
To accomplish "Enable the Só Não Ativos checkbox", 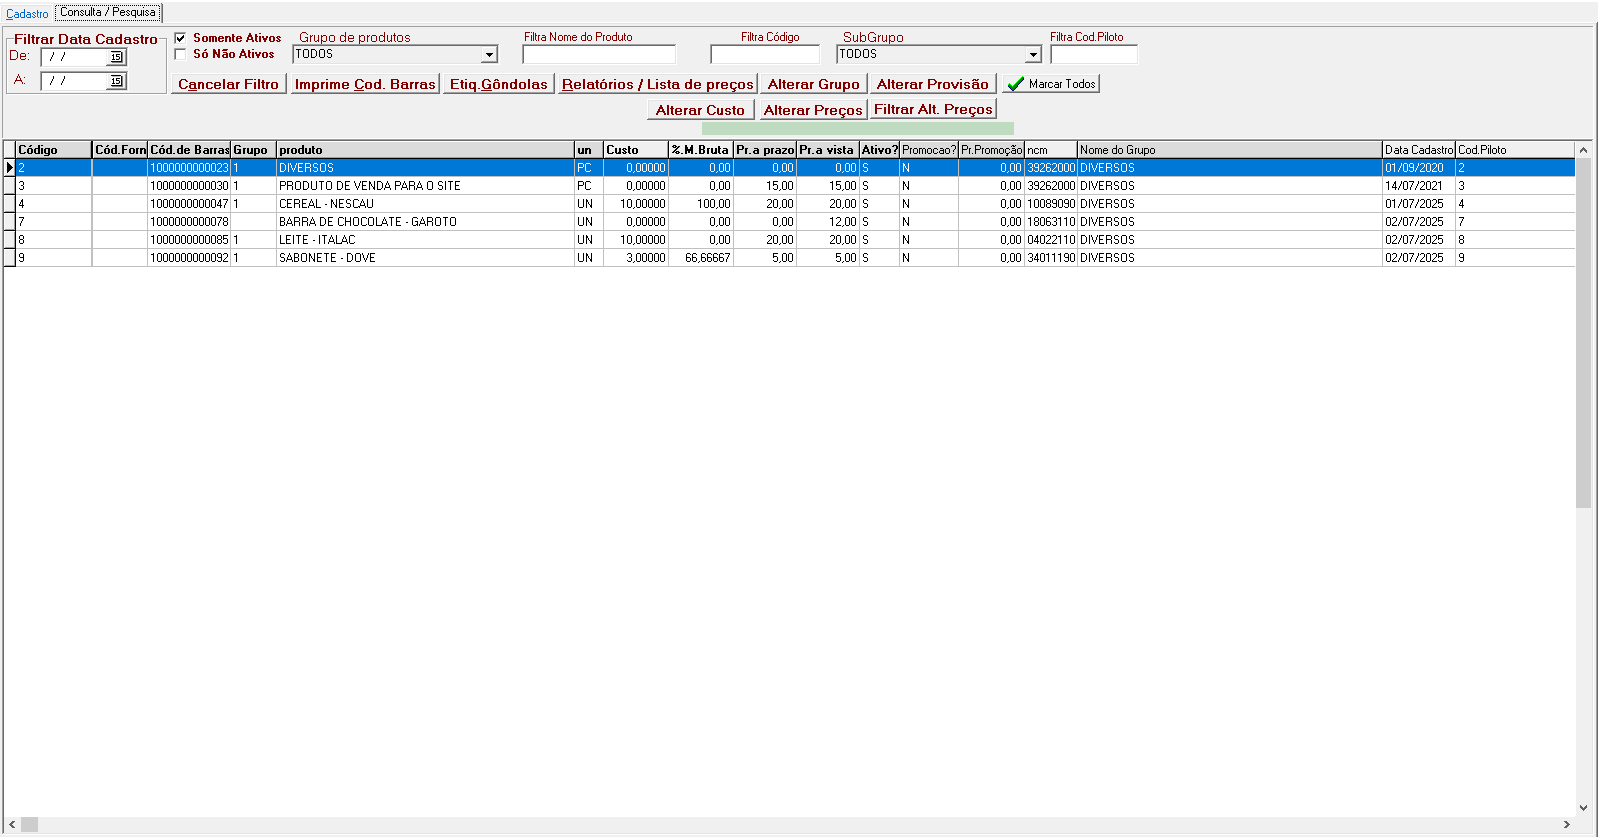I will point(180,54).
